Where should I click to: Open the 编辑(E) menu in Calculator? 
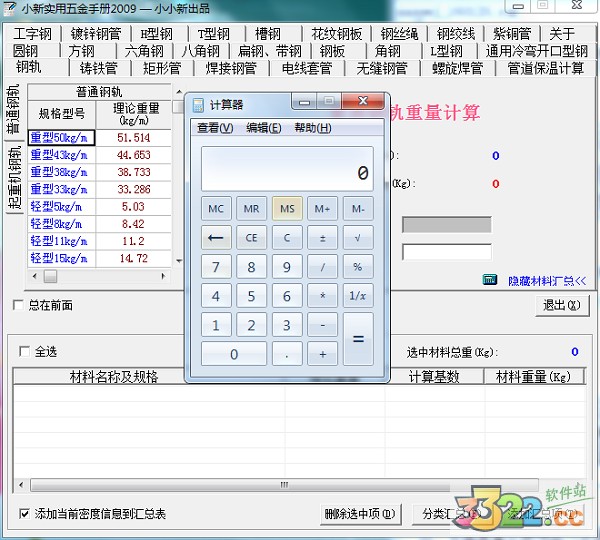pos(264,128)
